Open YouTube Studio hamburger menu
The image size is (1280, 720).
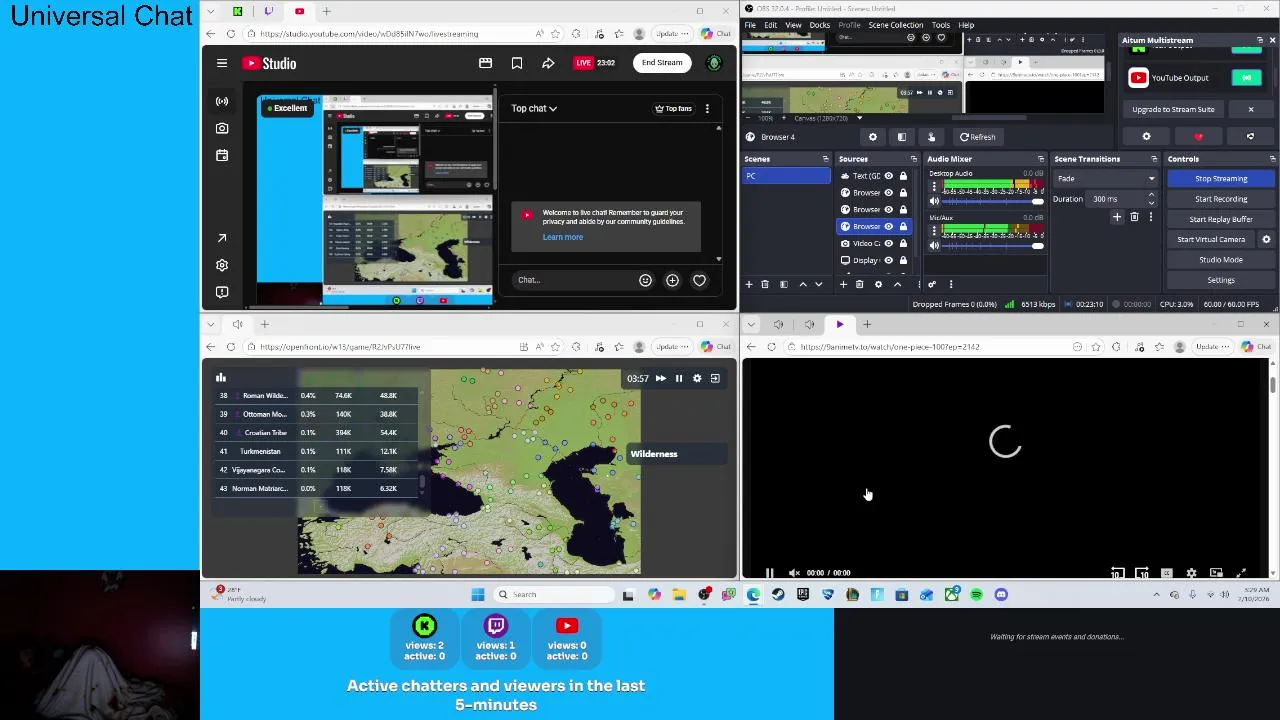click(x=222, y=63)
